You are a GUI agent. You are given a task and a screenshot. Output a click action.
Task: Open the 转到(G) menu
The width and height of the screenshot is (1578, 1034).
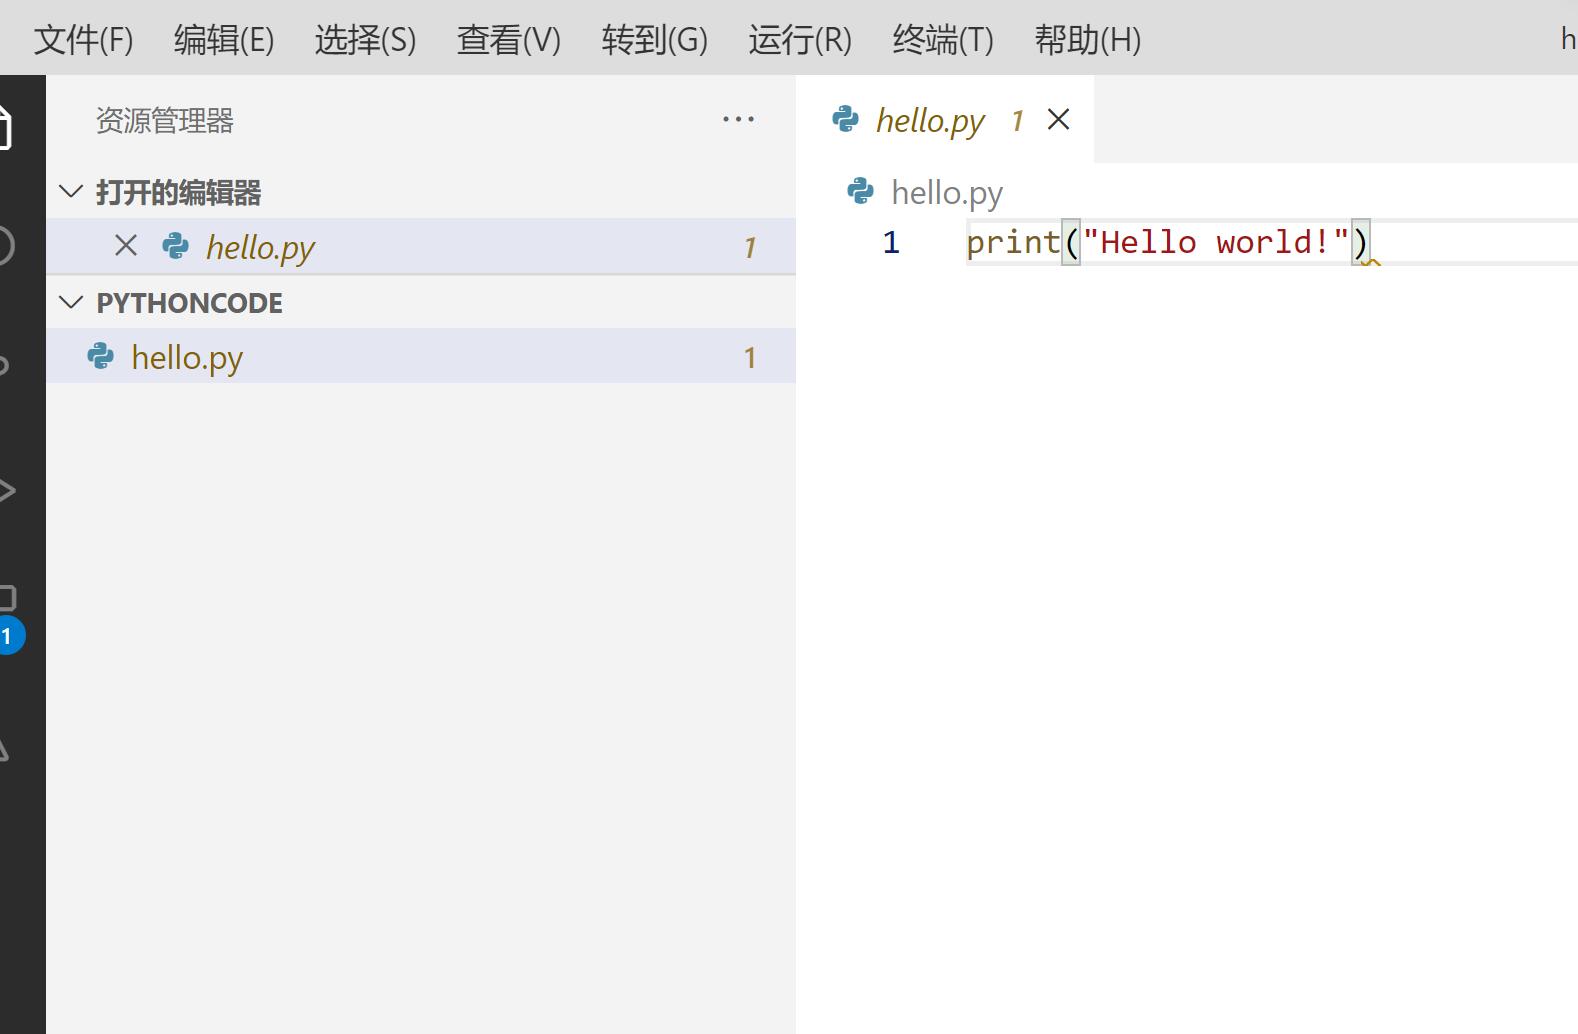[x=654, y=40]
